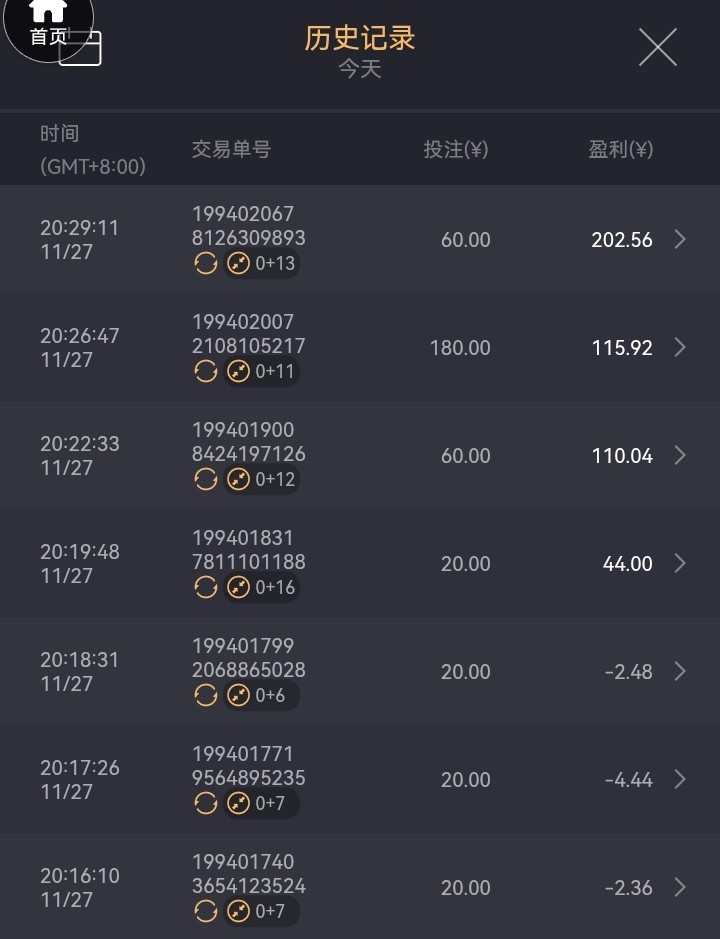Click the 投注(¥) column header
720x939 pixels.
tap(455, 150)
